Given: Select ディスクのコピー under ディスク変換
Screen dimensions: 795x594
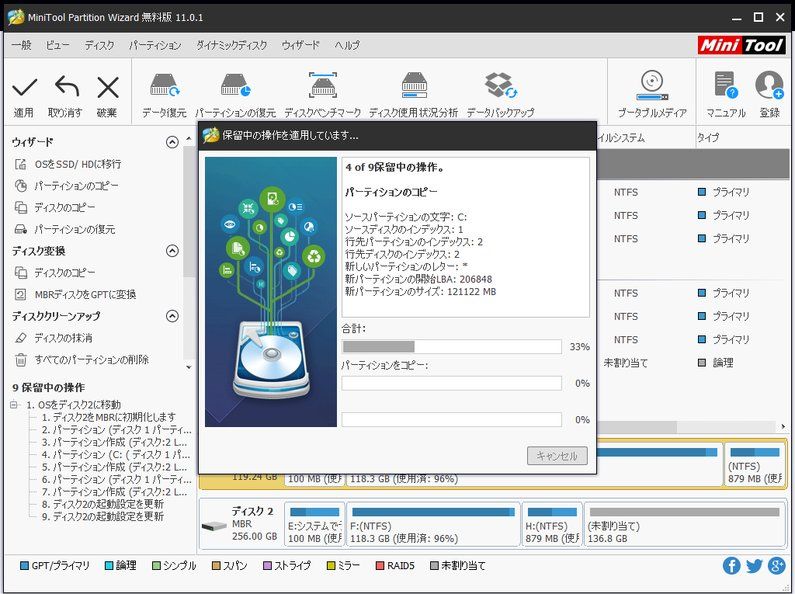Looking at the screenshot, I should pyautogui.click(x=64, y=273).
